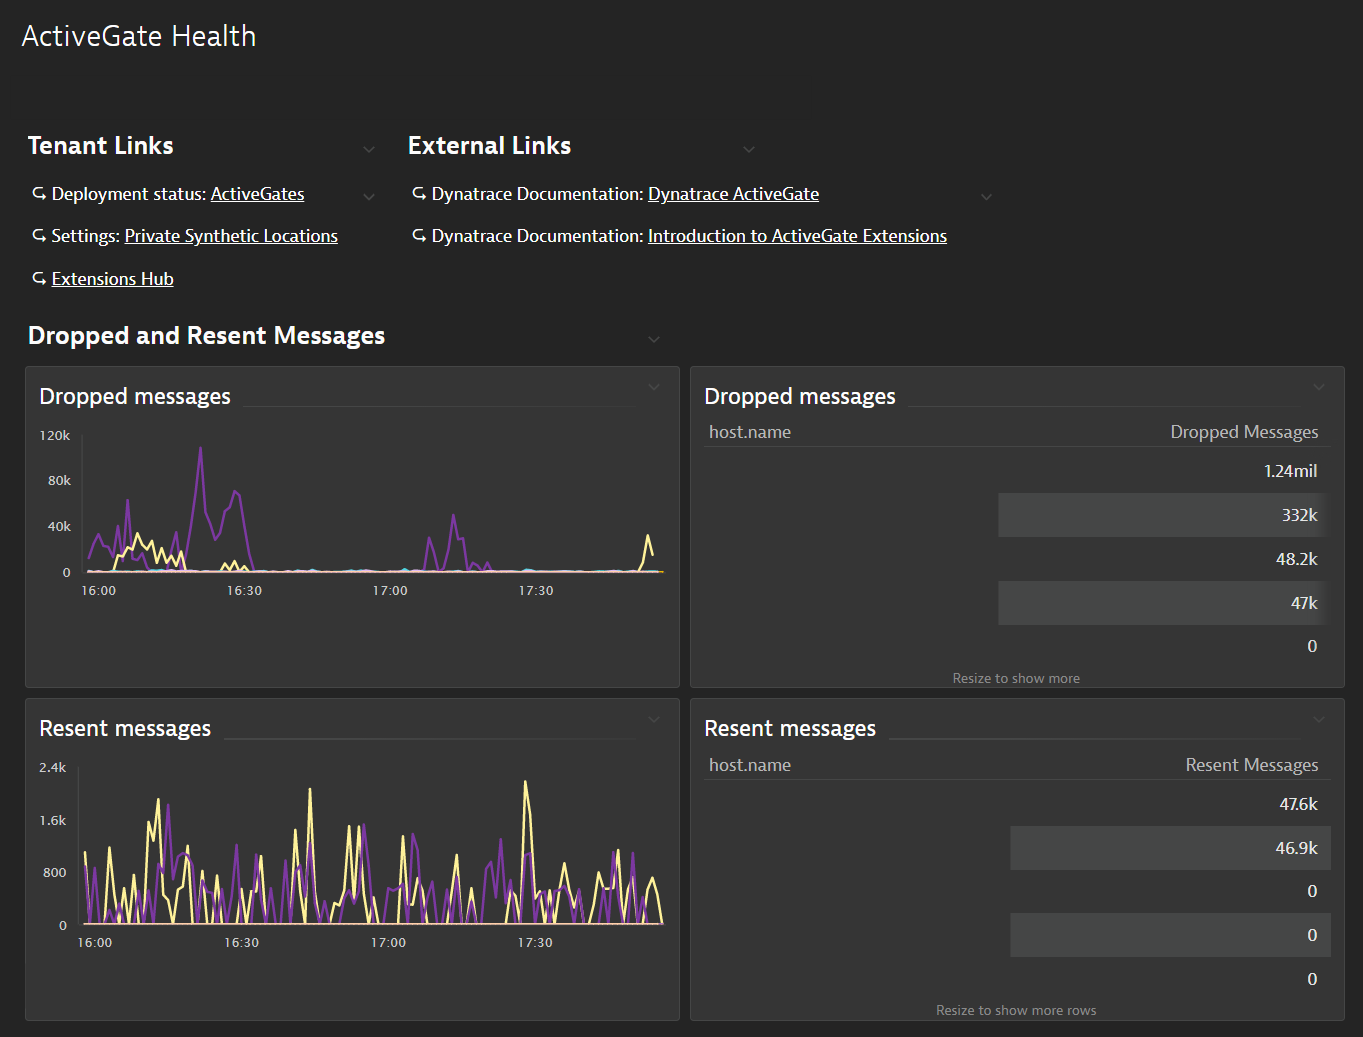Click the Tenant Links heading

(101, 146)
